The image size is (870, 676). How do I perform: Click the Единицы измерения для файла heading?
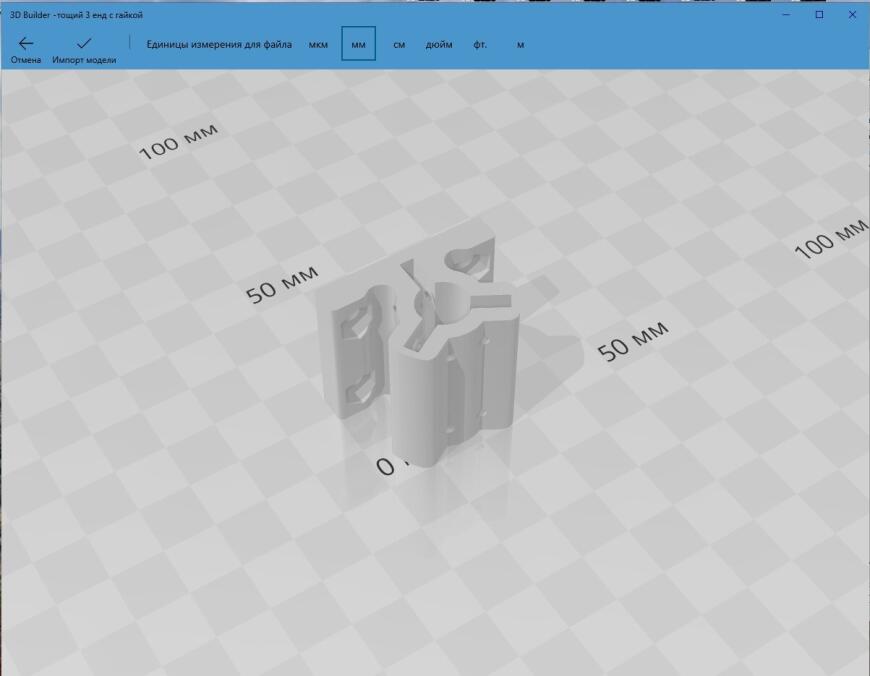(x=218, y=44)
